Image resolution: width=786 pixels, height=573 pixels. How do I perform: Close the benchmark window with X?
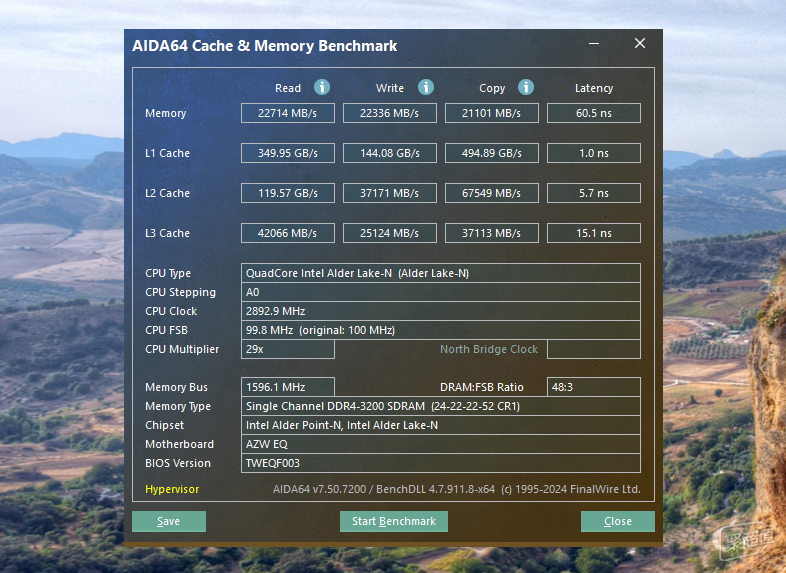click(x=640, y=44)
